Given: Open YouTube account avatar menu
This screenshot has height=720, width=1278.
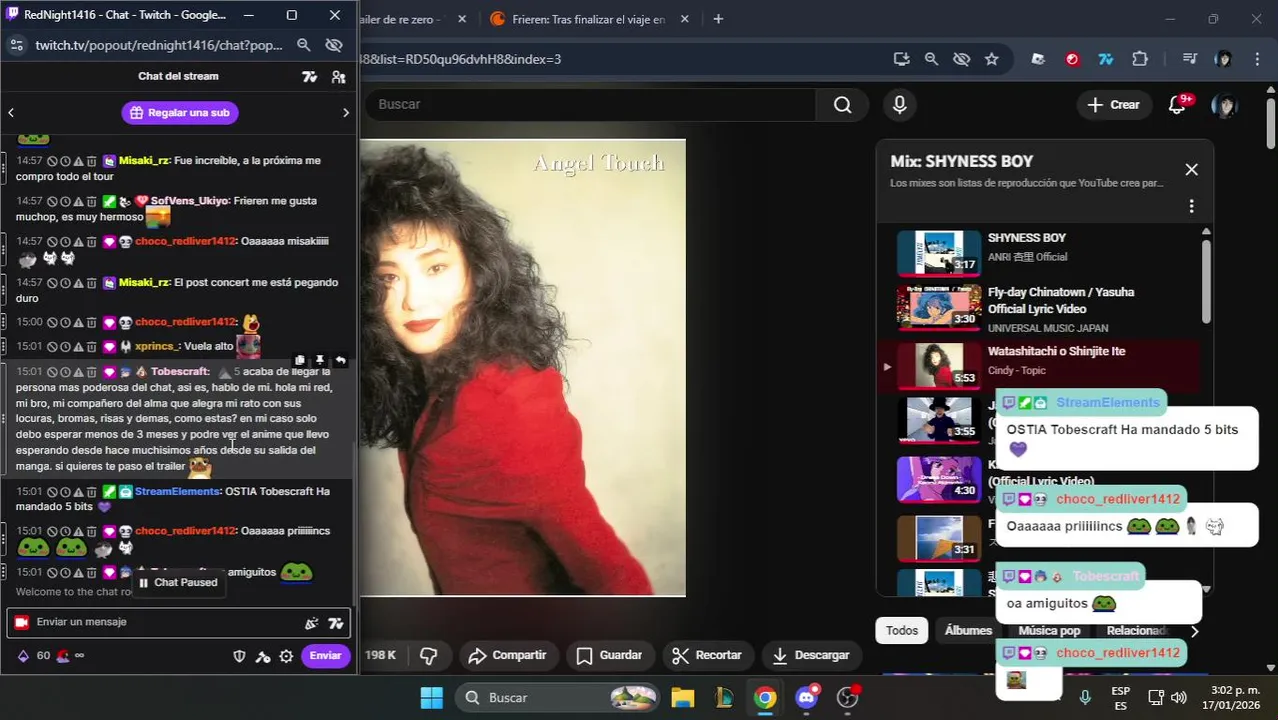Looking at the screenshot, I should pyautogui.click(x=1224, y=105).
